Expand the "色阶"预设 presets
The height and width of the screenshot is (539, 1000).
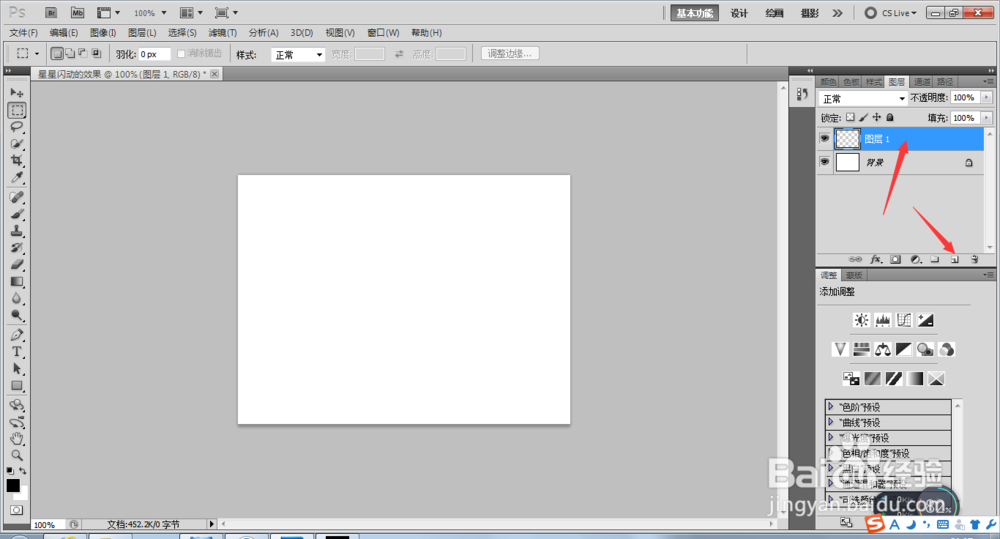click(x=830, y=406)
